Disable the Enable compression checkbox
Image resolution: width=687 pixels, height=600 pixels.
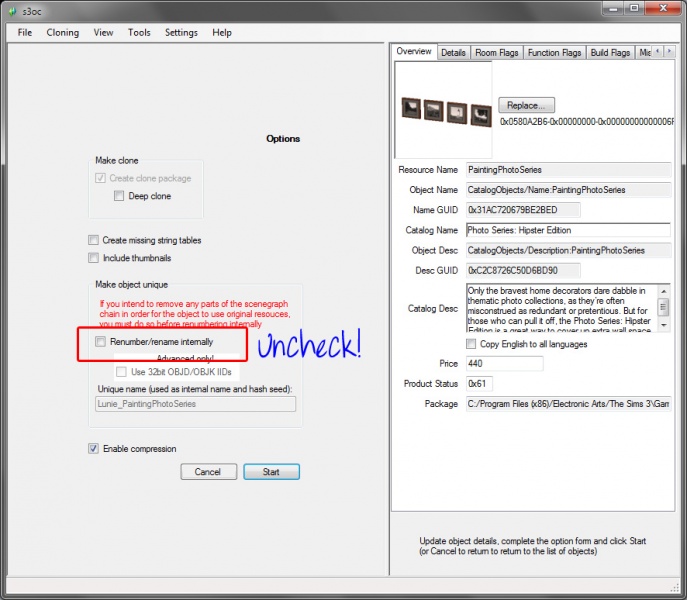click(x=94, y=449)
